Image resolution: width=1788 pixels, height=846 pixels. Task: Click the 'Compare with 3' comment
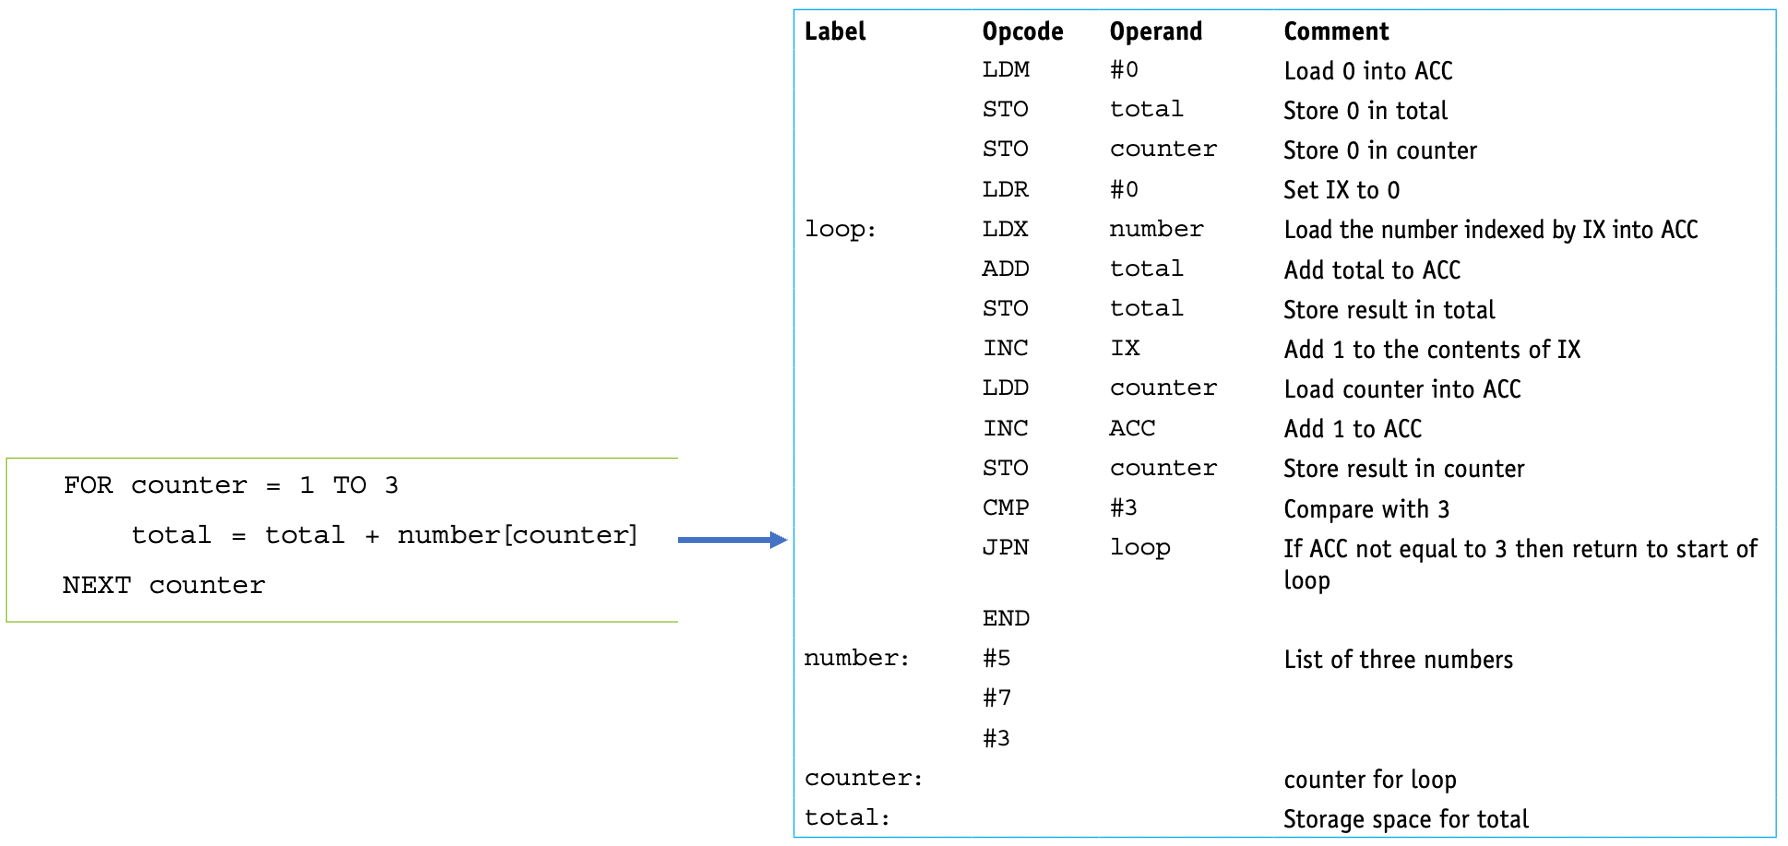[1366, 509]
